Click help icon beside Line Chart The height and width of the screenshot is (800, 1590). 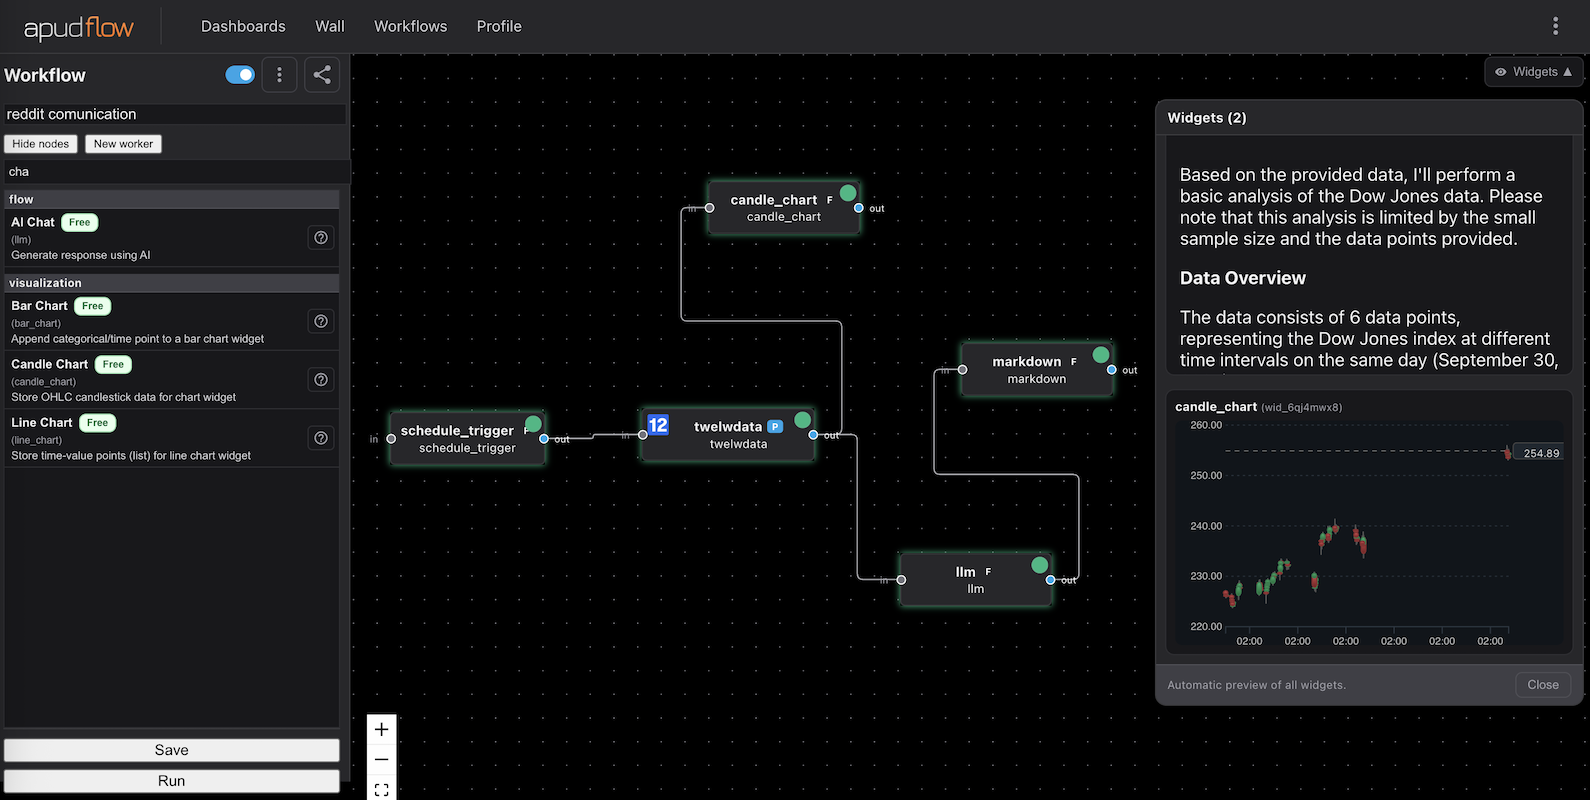click(321, 438)
